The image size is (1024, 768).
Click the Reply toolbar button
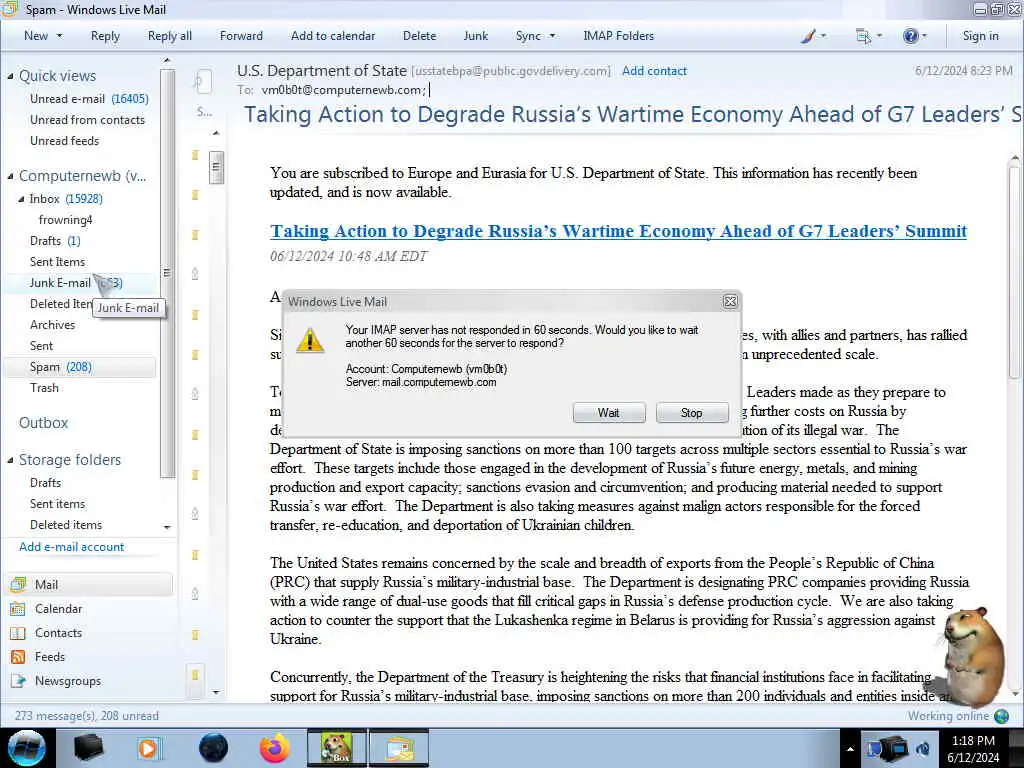(105, 36)
